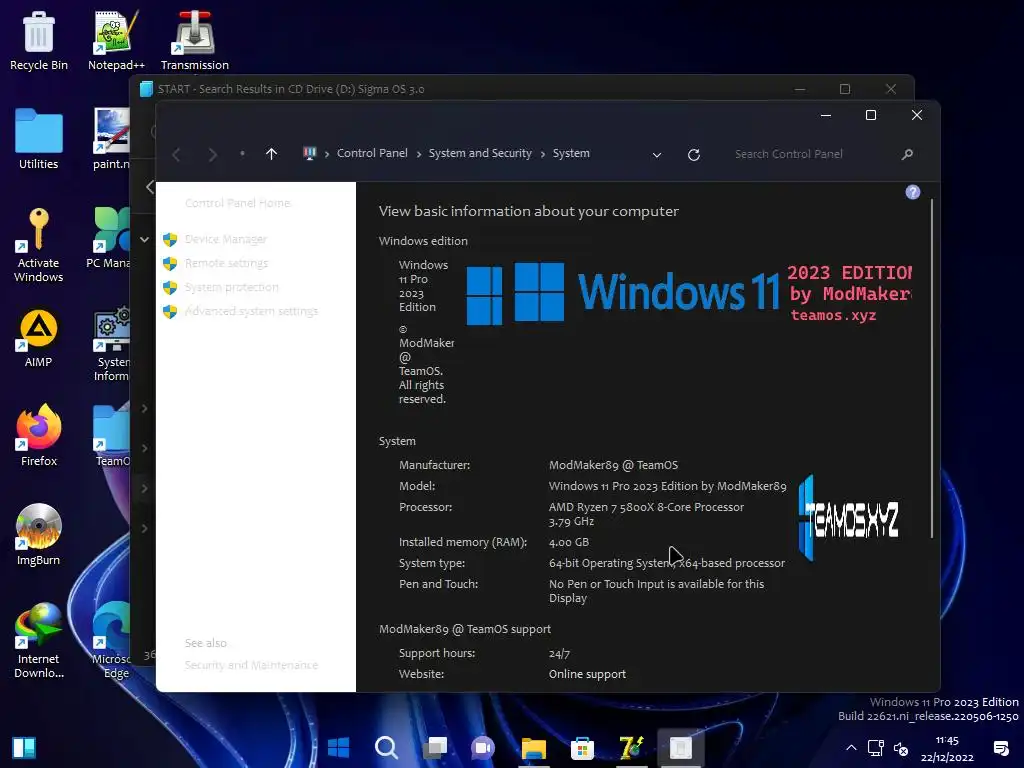Image resolution: width=1024 pixels, height=768 pixels.
Task: Select the Microsoft Edge desktop shortcut
Action: [x=111, y=640]
